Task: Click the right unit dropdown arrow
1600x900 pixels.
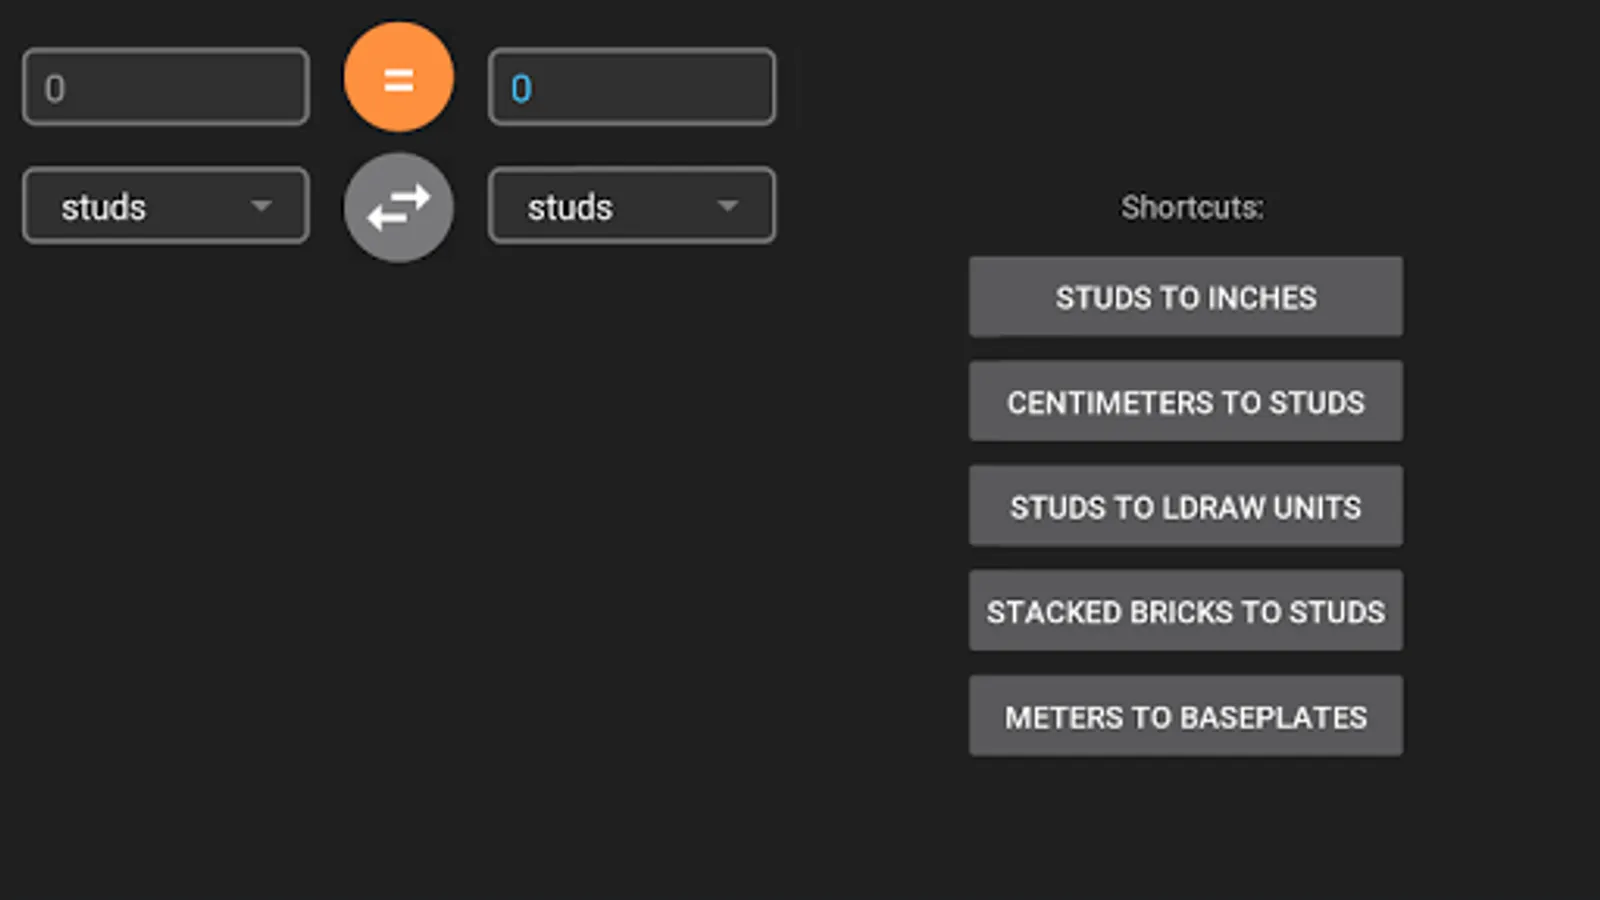Action: [x=727, y=206]
